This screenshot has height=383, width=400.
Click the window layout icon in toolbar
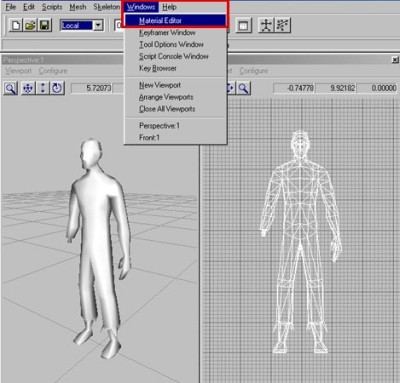click(243, 26)
